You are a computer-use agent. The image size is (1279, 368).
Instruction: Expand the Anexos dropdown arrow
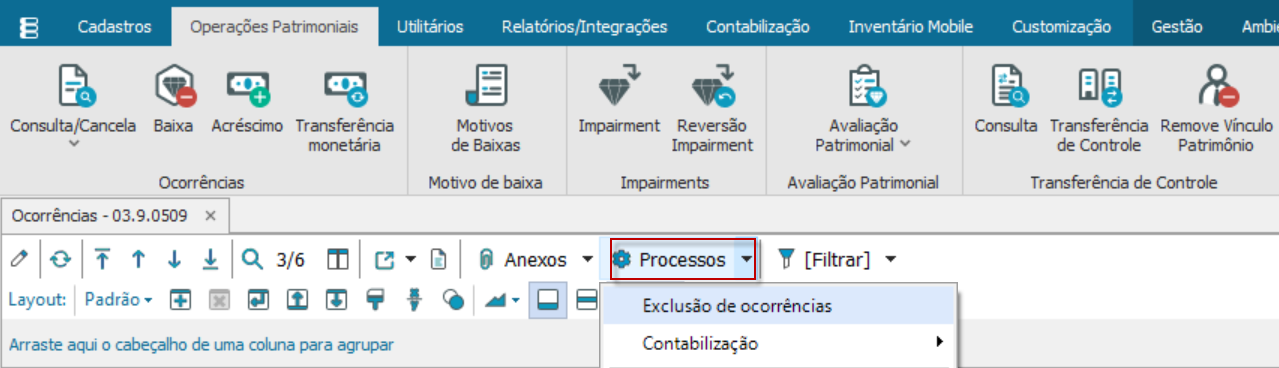[587, 260]
